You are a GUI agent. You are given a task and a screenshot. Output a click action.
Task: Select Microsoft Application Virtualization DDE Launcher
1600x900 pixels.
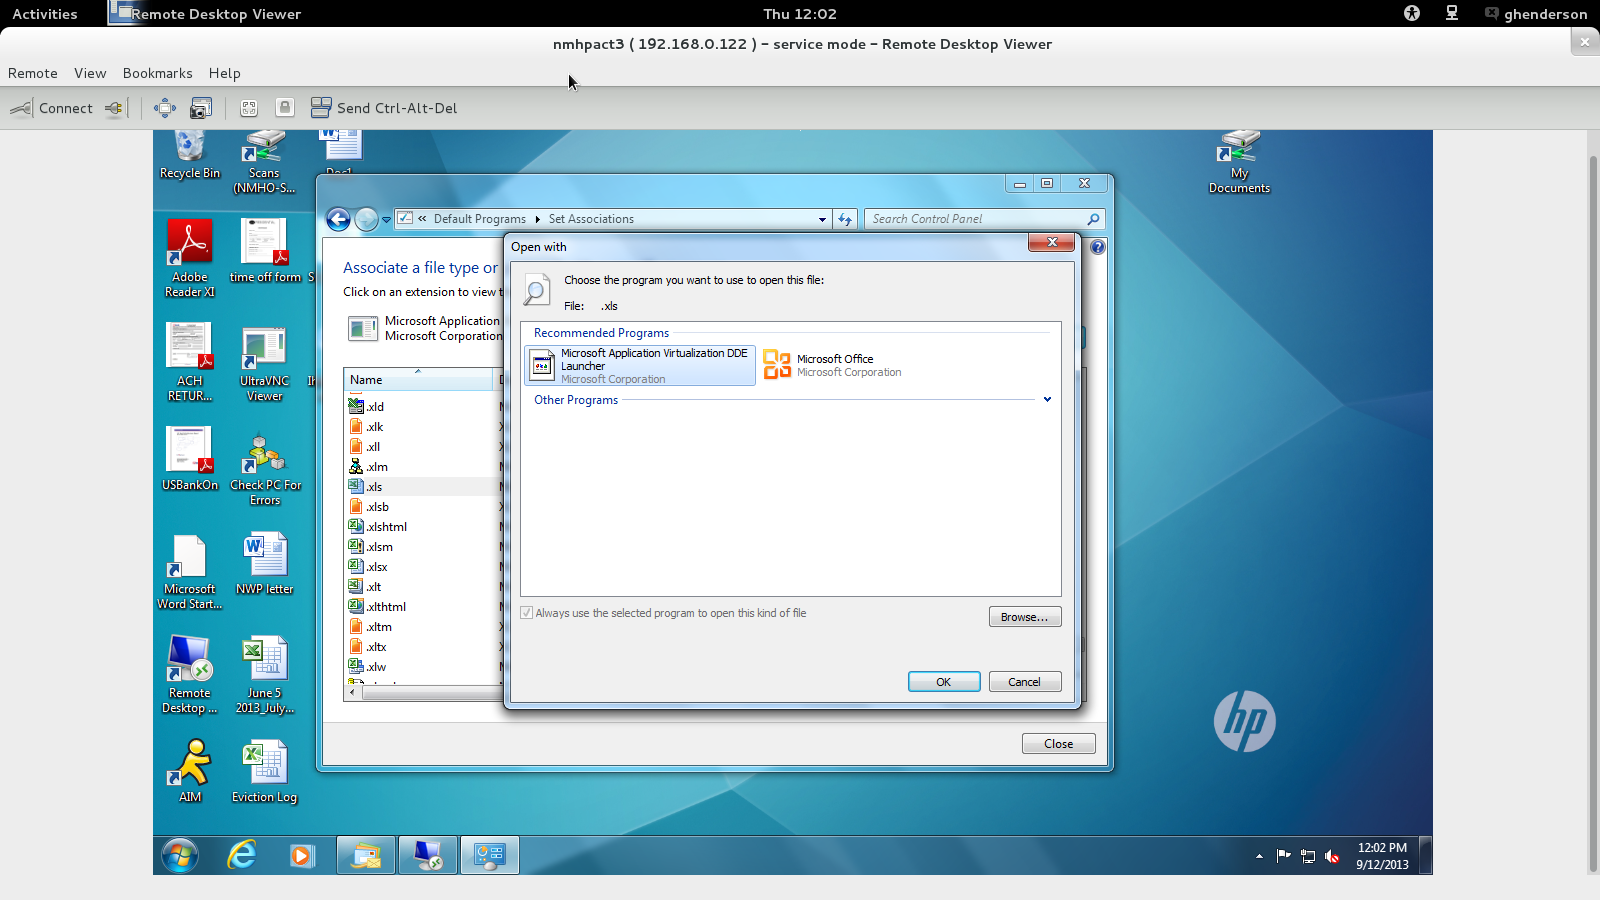click(640, 366)
